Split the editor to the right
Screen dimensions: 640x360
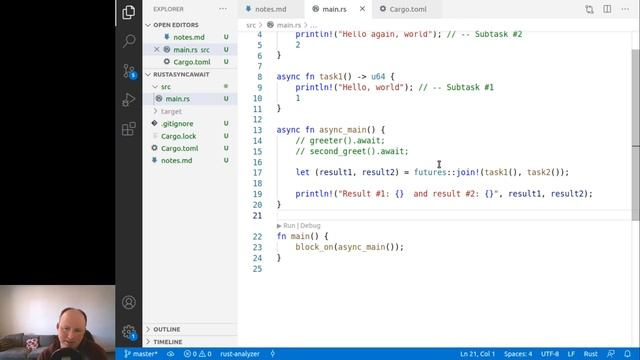607,9
